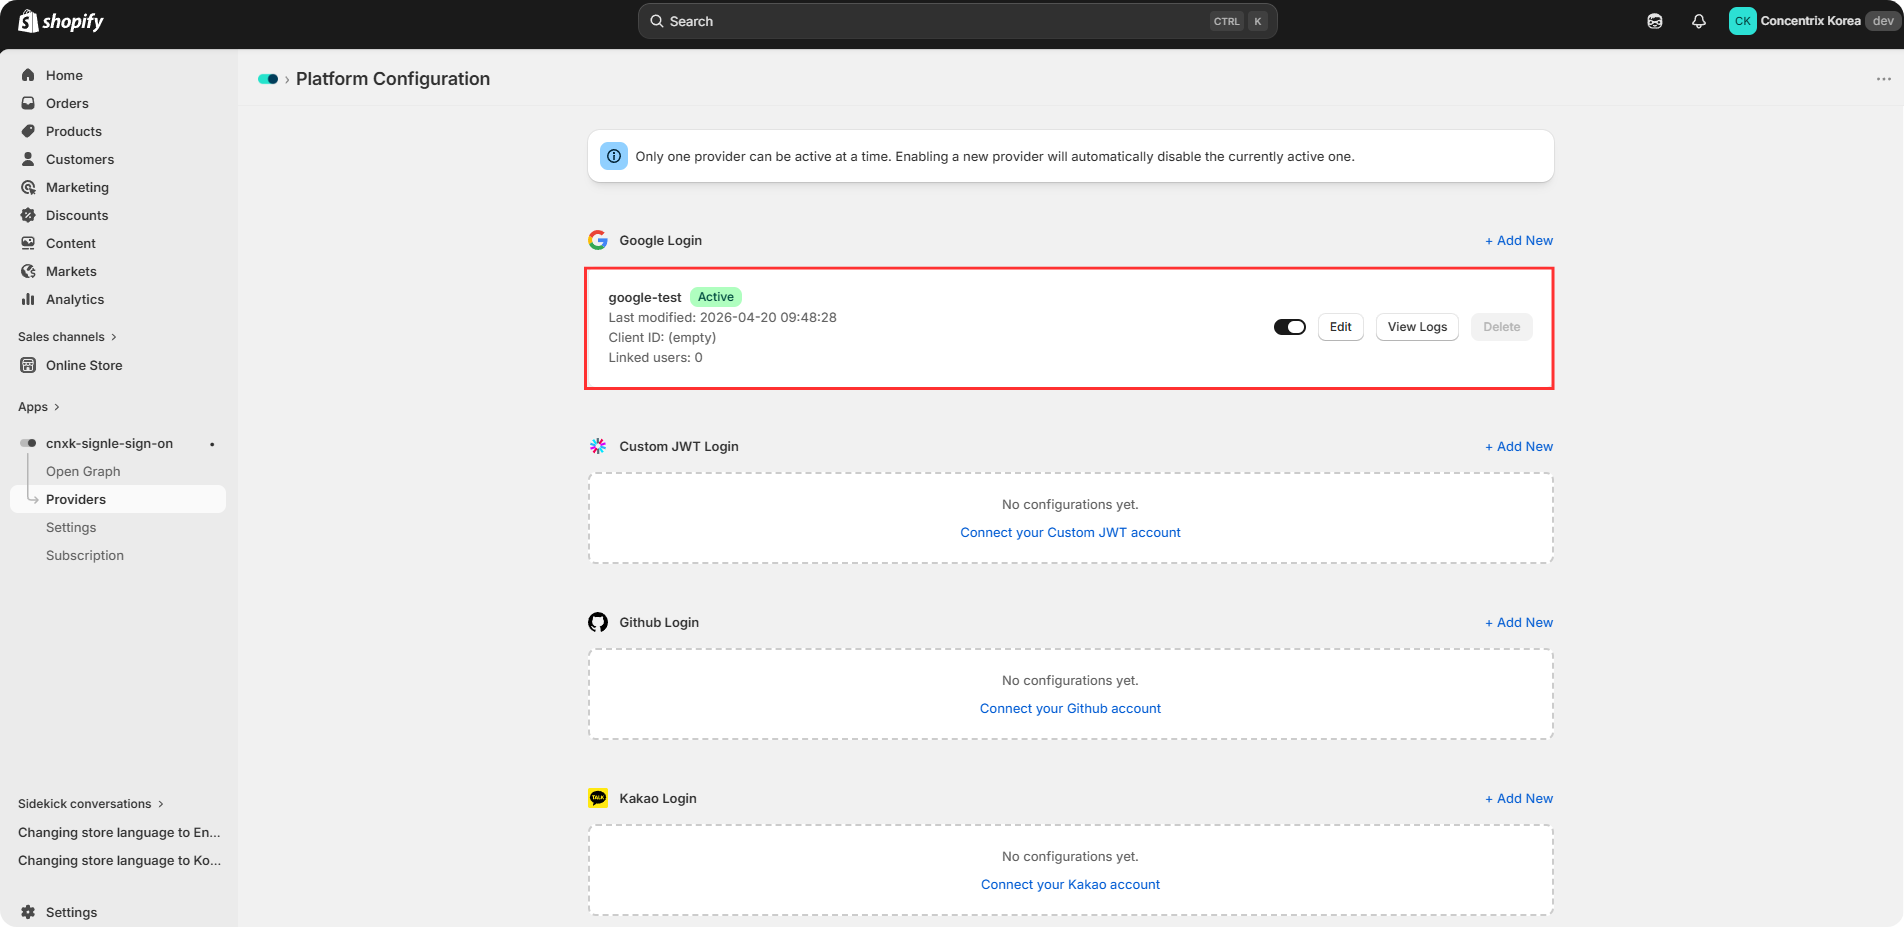Viewport: 1904px width, 927px height.
Task: Expand the Apps section
Action: tap(39, 407)
